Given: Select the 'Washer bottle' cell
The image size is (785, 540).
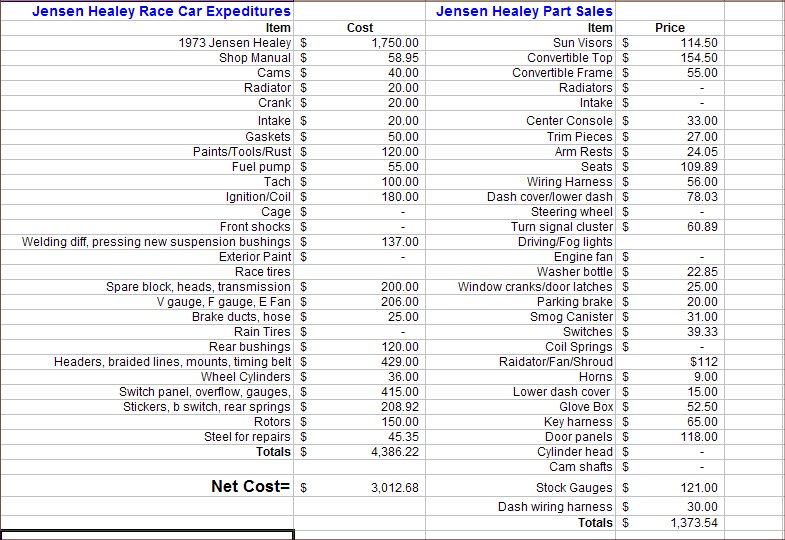Looking at the screenshot, I should pyautogui.click(x=521, y=272).
